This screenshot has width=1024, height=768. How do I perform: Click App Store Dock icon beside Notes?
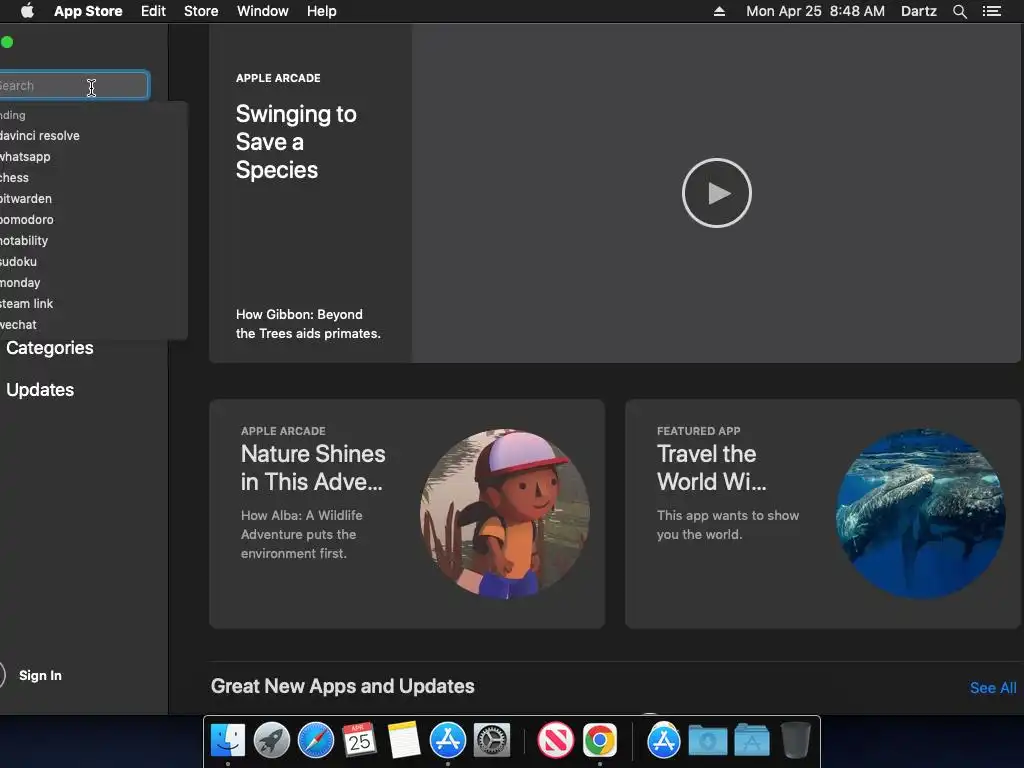[447, 740]
